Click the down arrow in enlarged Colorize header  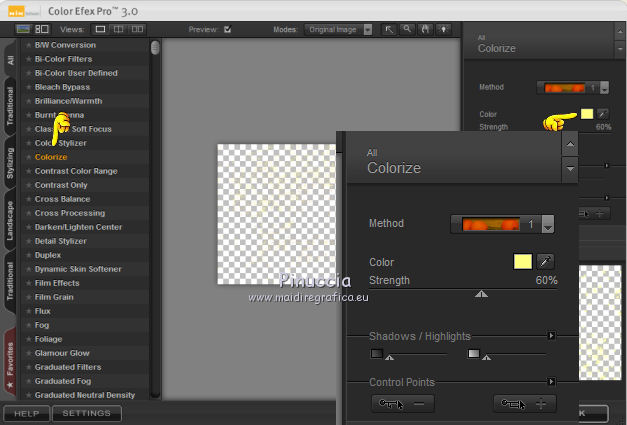pyautogui.click(x=570, y=169)
